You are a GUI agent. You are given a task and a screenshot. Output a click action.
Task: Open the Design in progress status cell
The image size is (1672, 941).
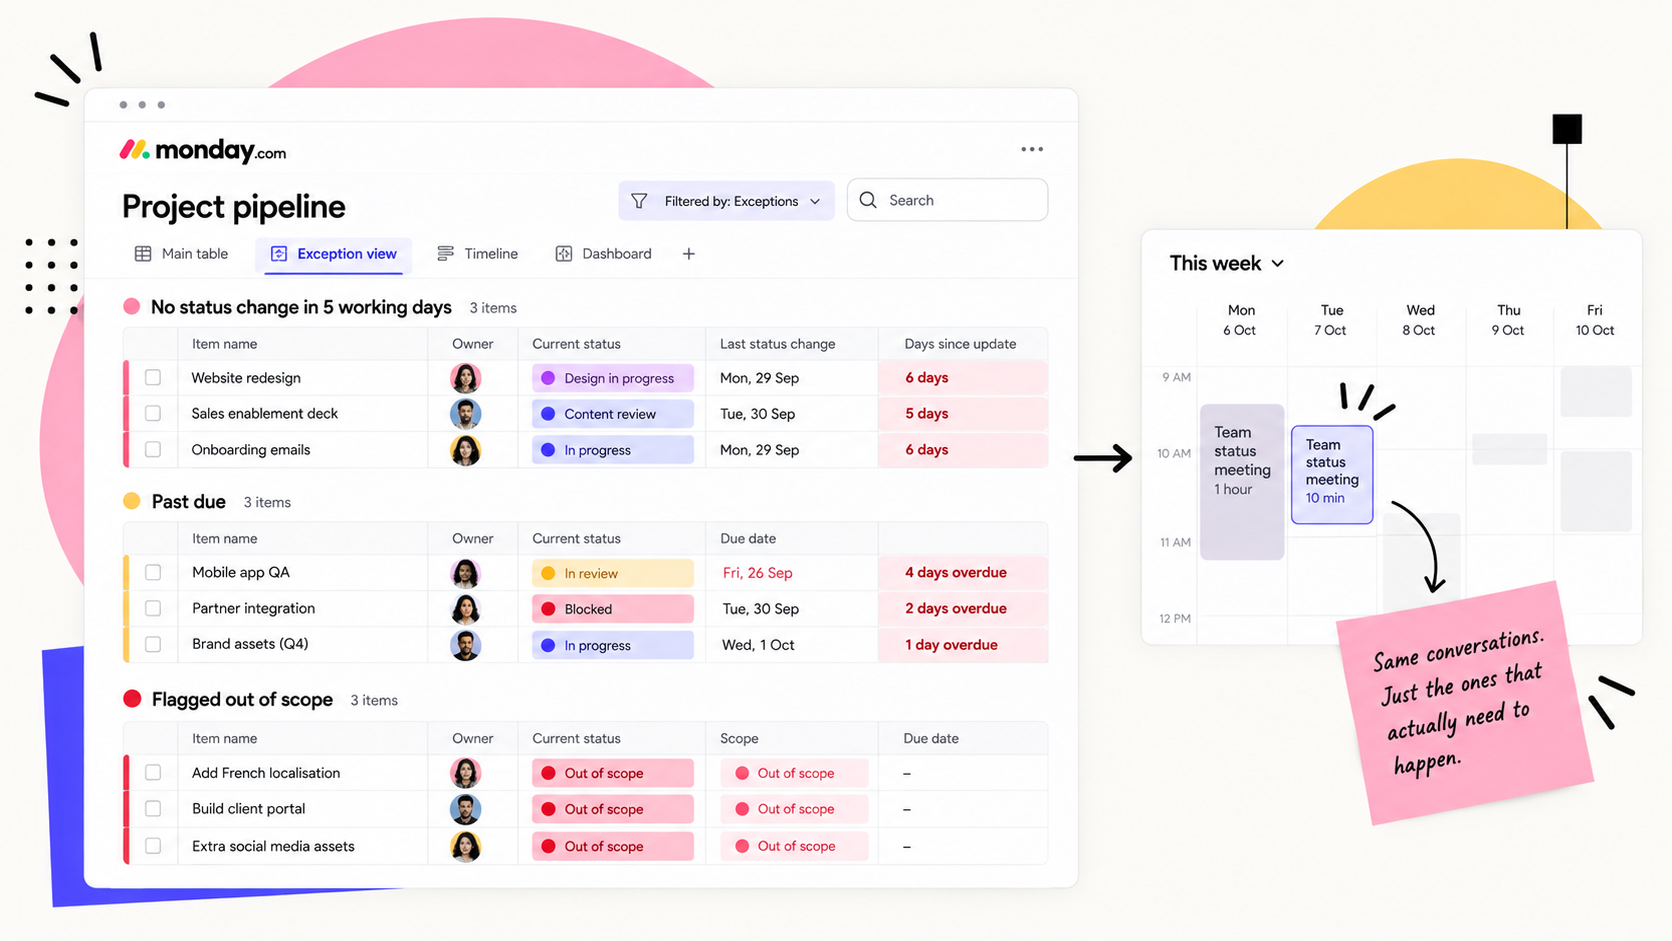[613, 378]
